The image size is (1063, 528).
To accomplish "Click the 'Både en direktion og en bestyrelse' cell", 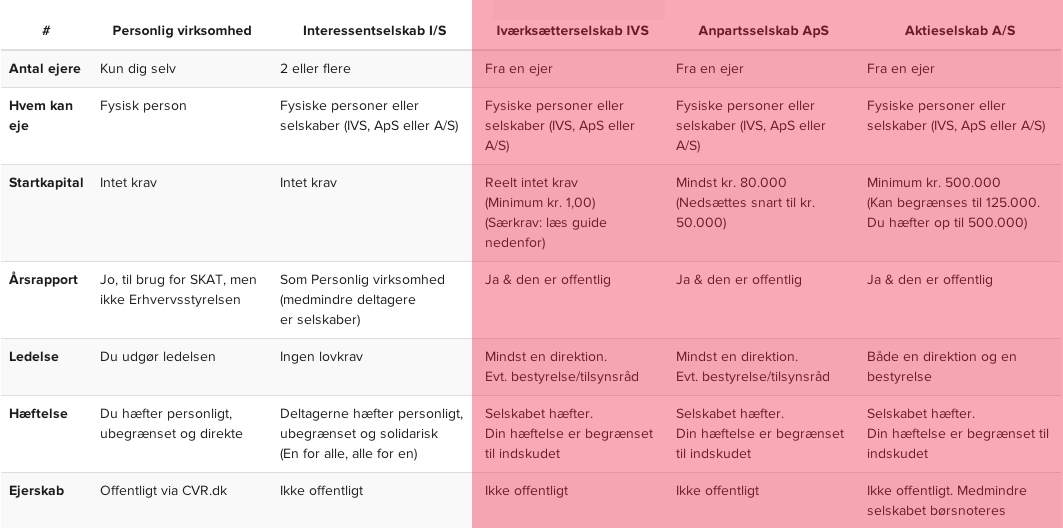I will pyautogui.click(x=941, y=367).
